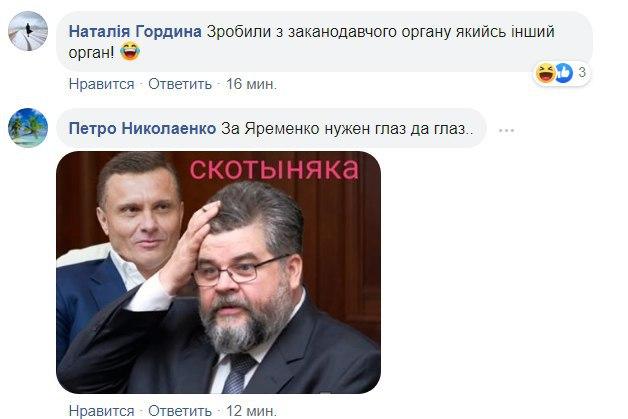Open the 12 мин. timestamp link
The height and width of the screenshot is (419, 628).
pos(251,411)
